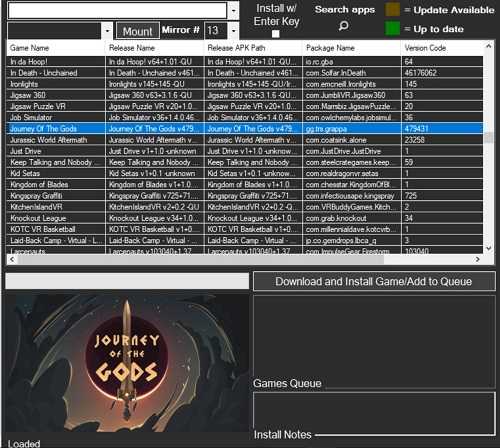
Task: Click version code 23258
Action: [414, 140]
